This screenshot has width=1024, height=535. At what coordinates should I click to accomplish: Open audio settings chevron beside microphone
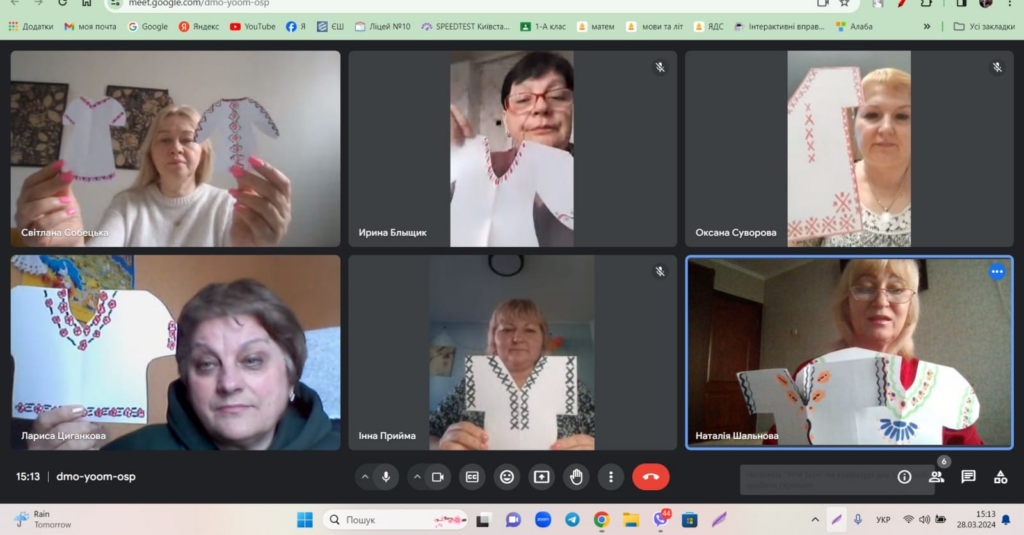(x=365, y=477)
